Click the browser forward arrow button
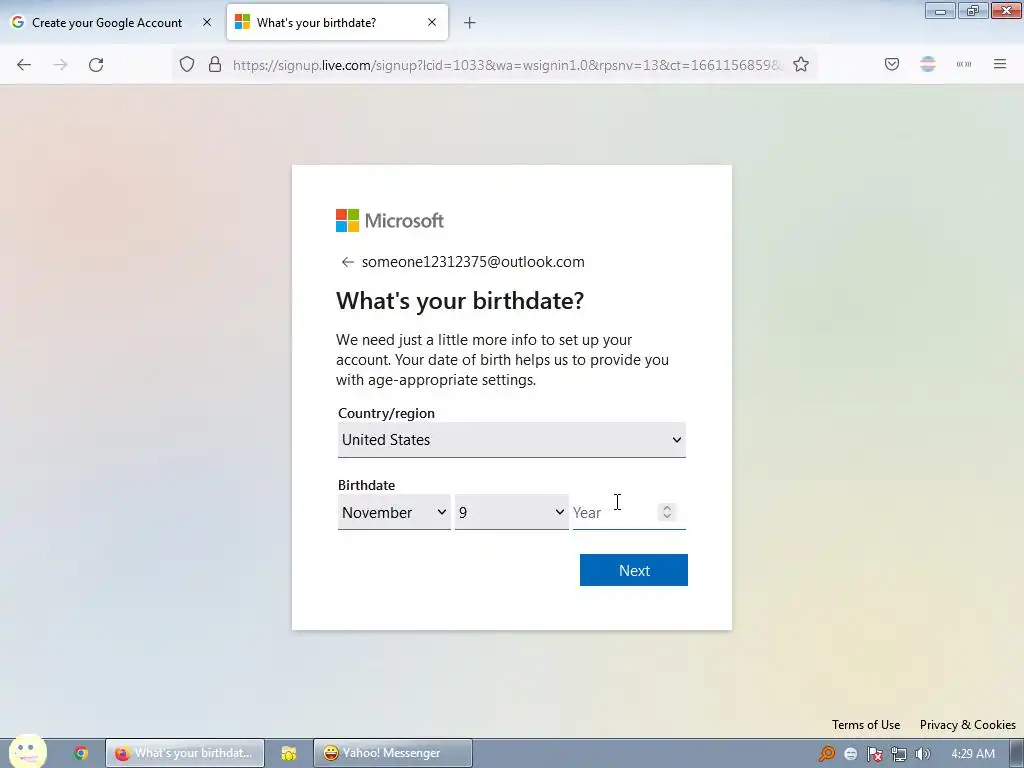The image size is (1024, 768). pyautogui.click(x=60, y=65)
